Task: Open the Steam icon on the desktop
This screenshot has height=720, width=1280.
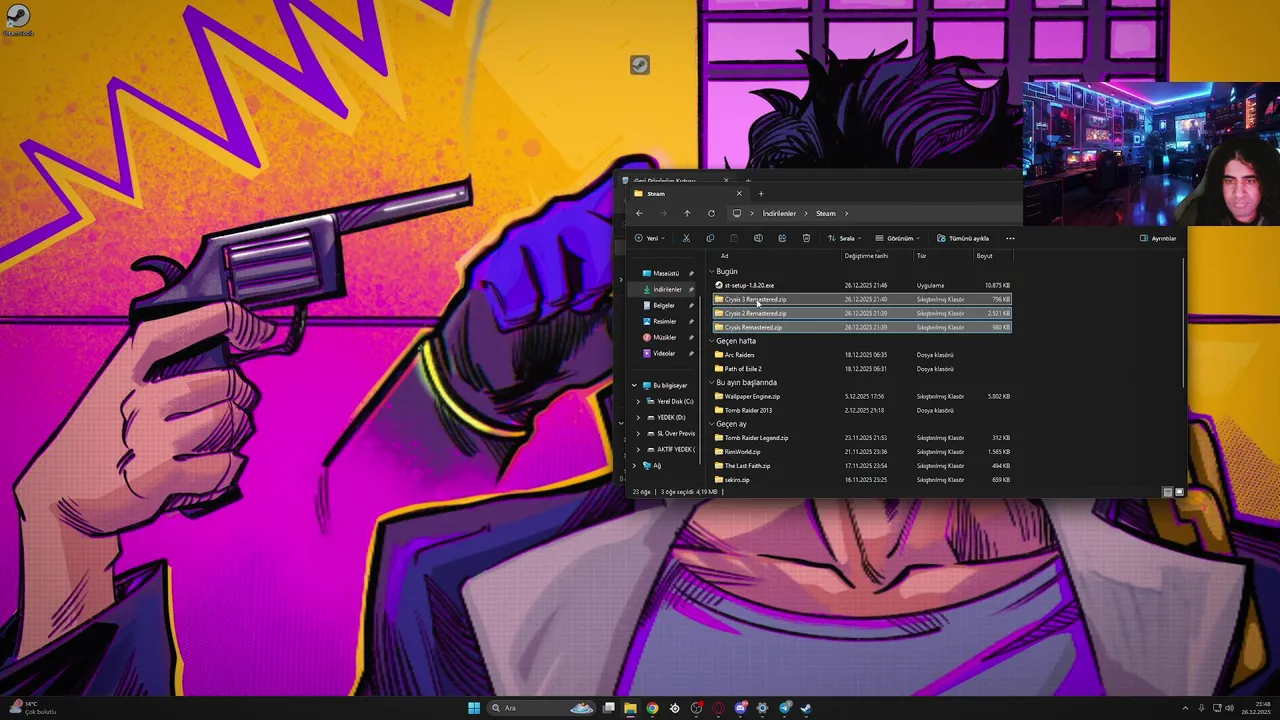Action: coord(640,66)
